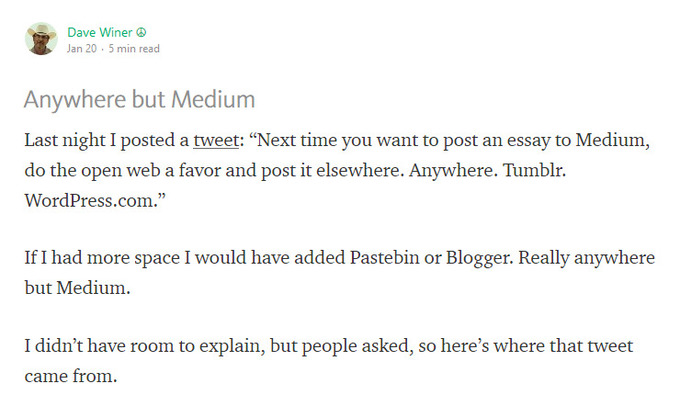Click the phrase 'people asked' in third paragraph
The width and height of the screenshot is (680, 395).
coord(356,346)
